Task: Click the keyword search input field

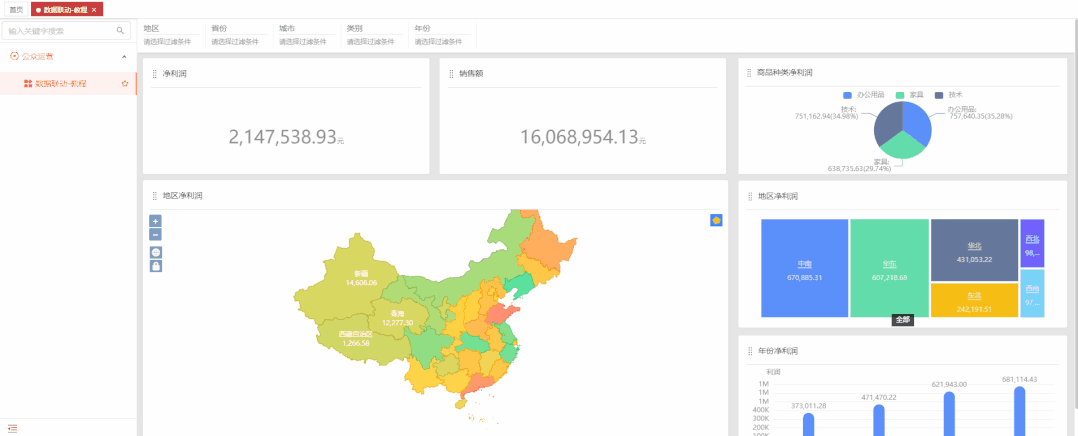Action: [58, 31]
